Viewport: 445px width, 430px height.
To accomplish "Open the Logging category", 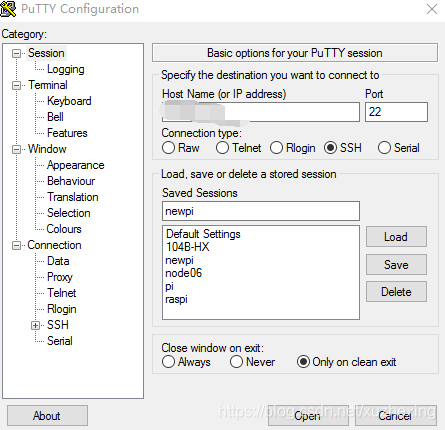I will 66,69.
